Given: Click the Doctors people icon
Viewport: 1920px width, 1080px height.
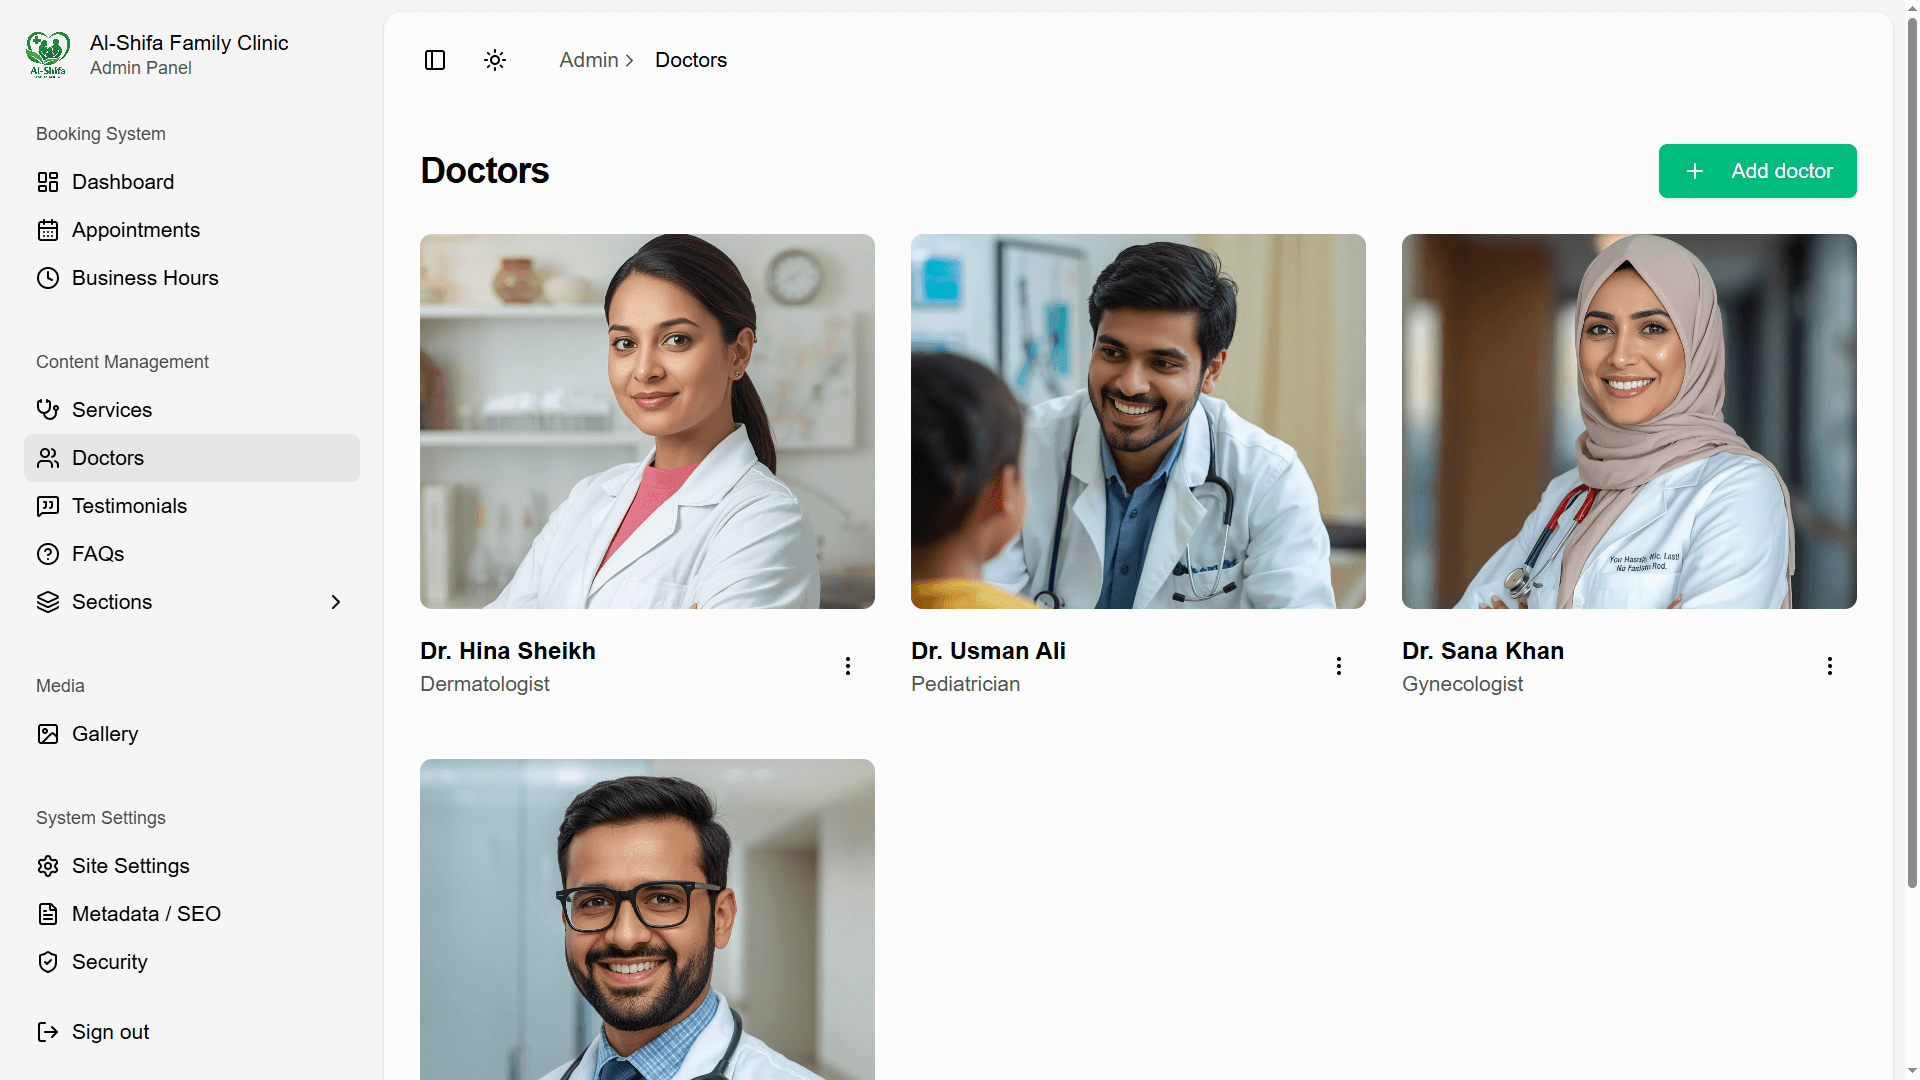Looking at the screenshot, I should point(48,458).
